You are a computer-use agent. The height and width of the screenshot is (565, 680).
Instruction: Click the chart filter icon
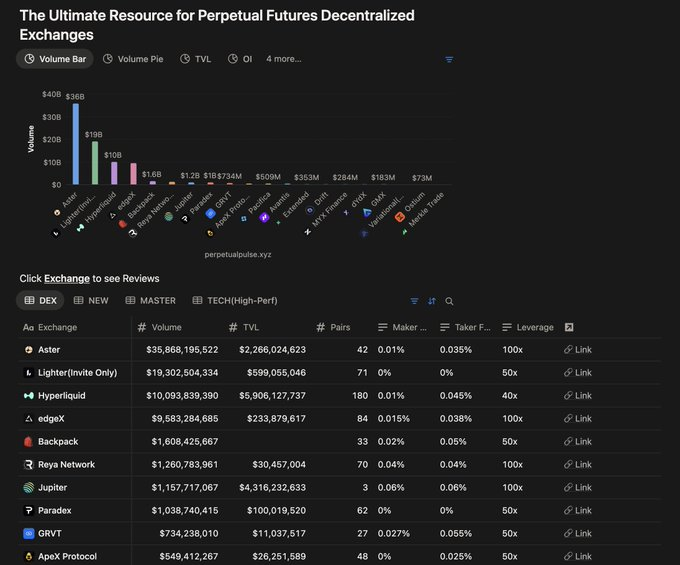coord(449,59)
